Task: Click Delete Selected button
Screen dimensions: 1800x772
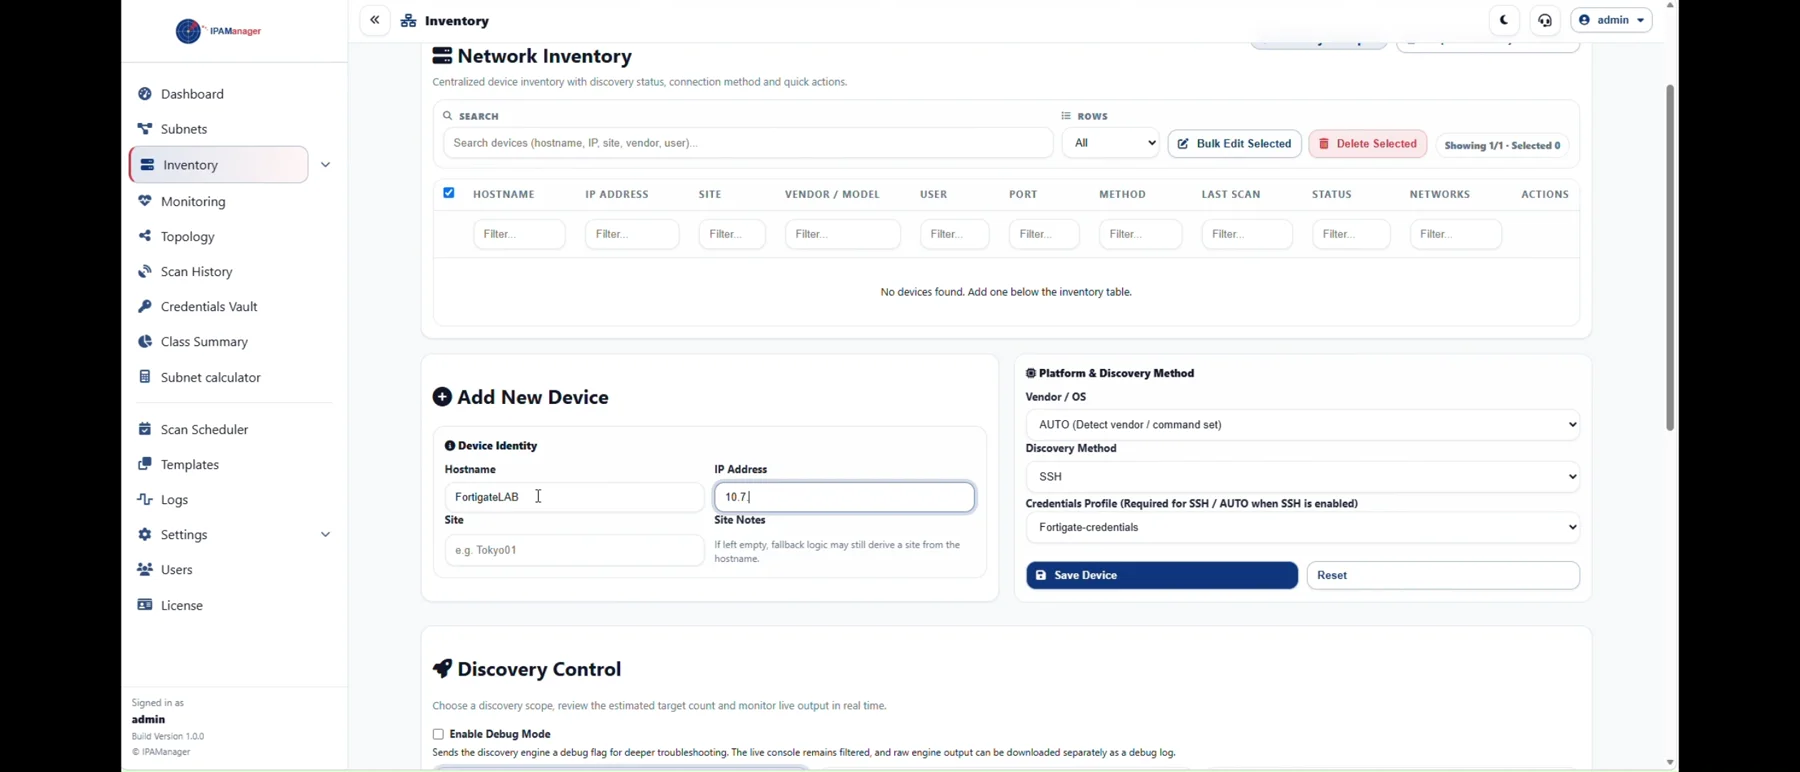Action: pos(1368,144)
